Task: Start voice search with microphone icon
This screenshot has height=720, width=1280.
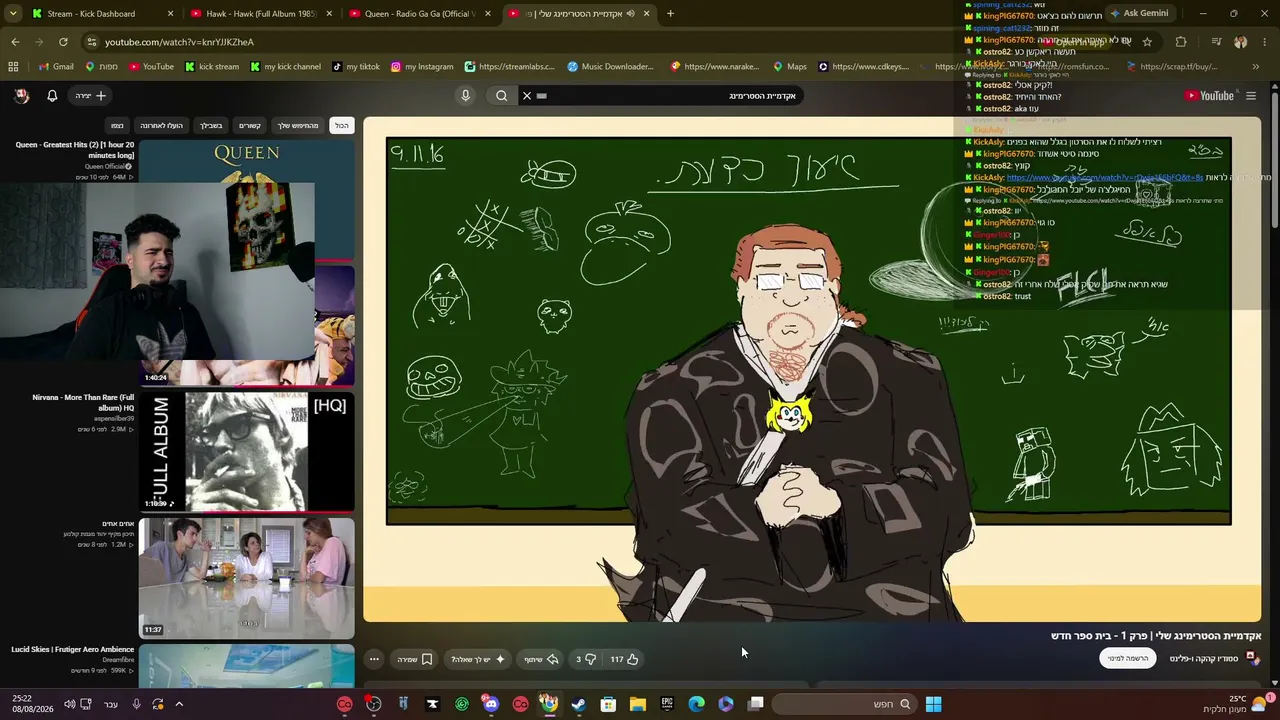Action: pyautogui.click(x=465, y=96)
